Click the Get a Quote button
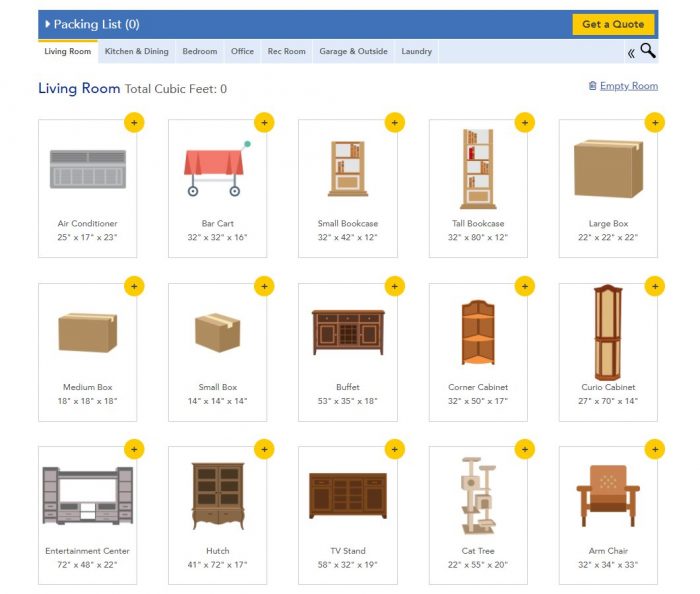The image size is (700, 594). pyautogui.click(x=614, y=24)
